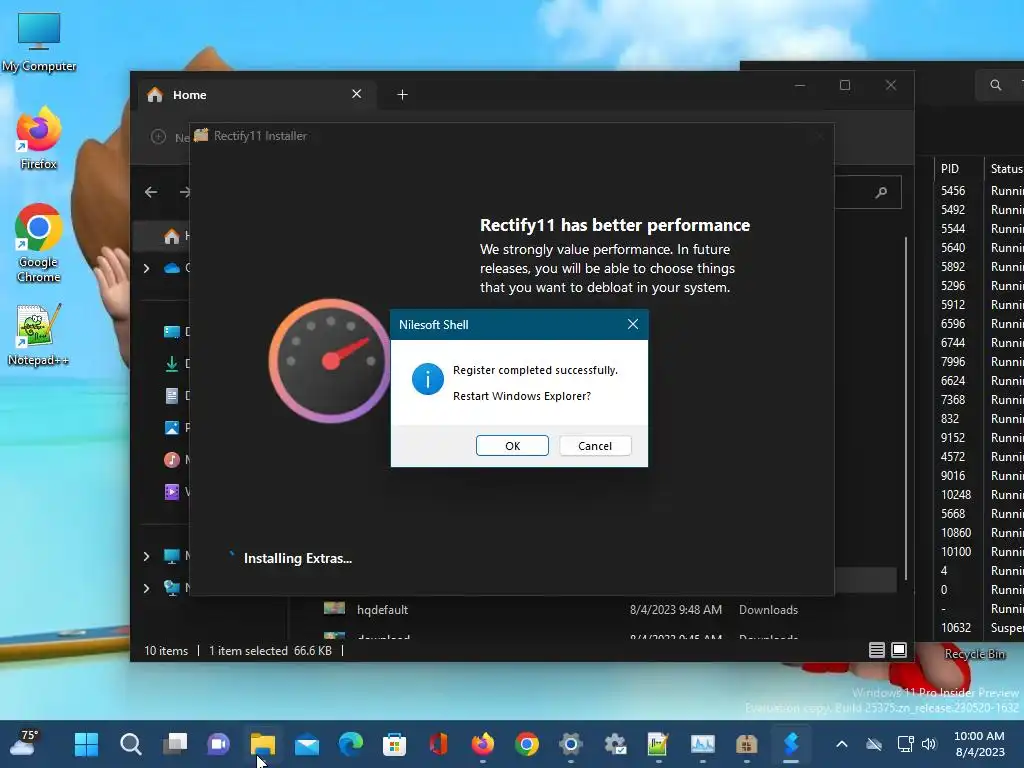Select process with PID 10860
The height and width of the screenshot is (768, 1024).
pyautogui.click(x=956, y=533)
